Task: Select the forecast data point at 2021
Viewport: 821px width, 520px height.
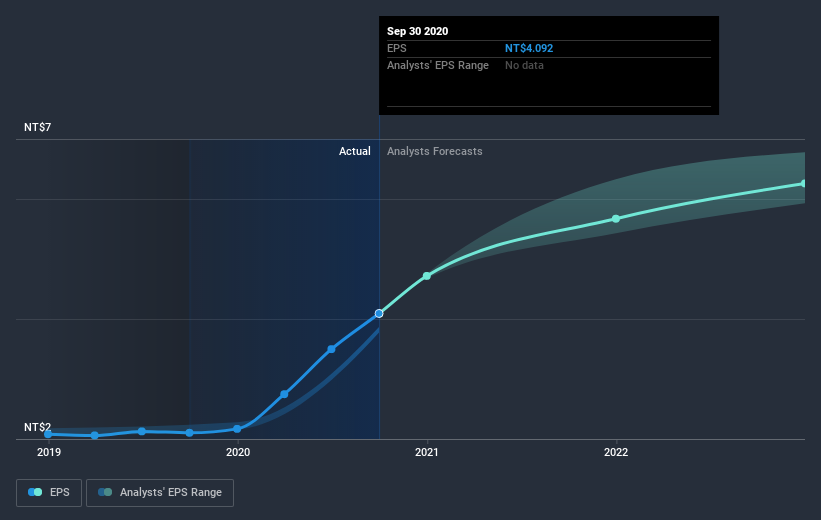Action: (x=427, y=276)
